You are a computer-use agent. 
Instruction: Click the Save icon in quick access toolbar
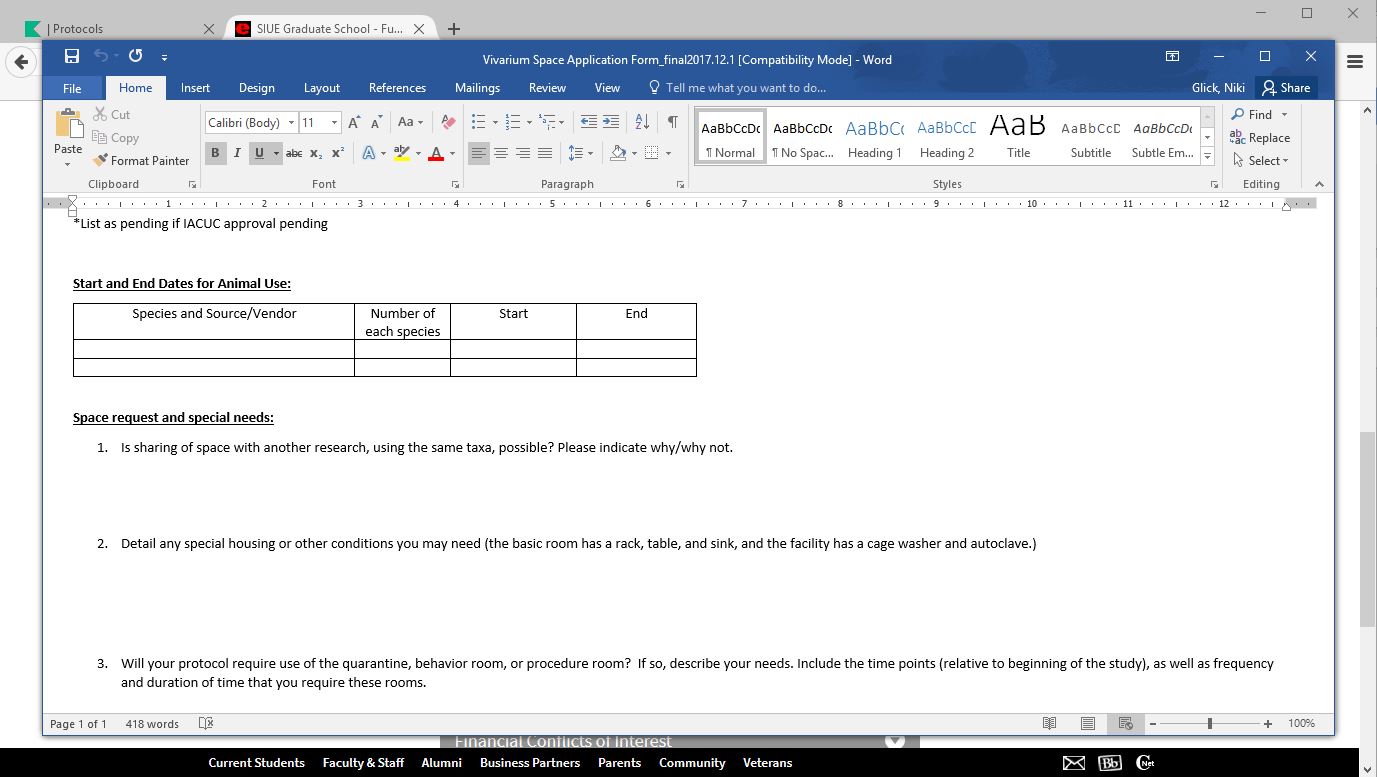click(72, 57)
